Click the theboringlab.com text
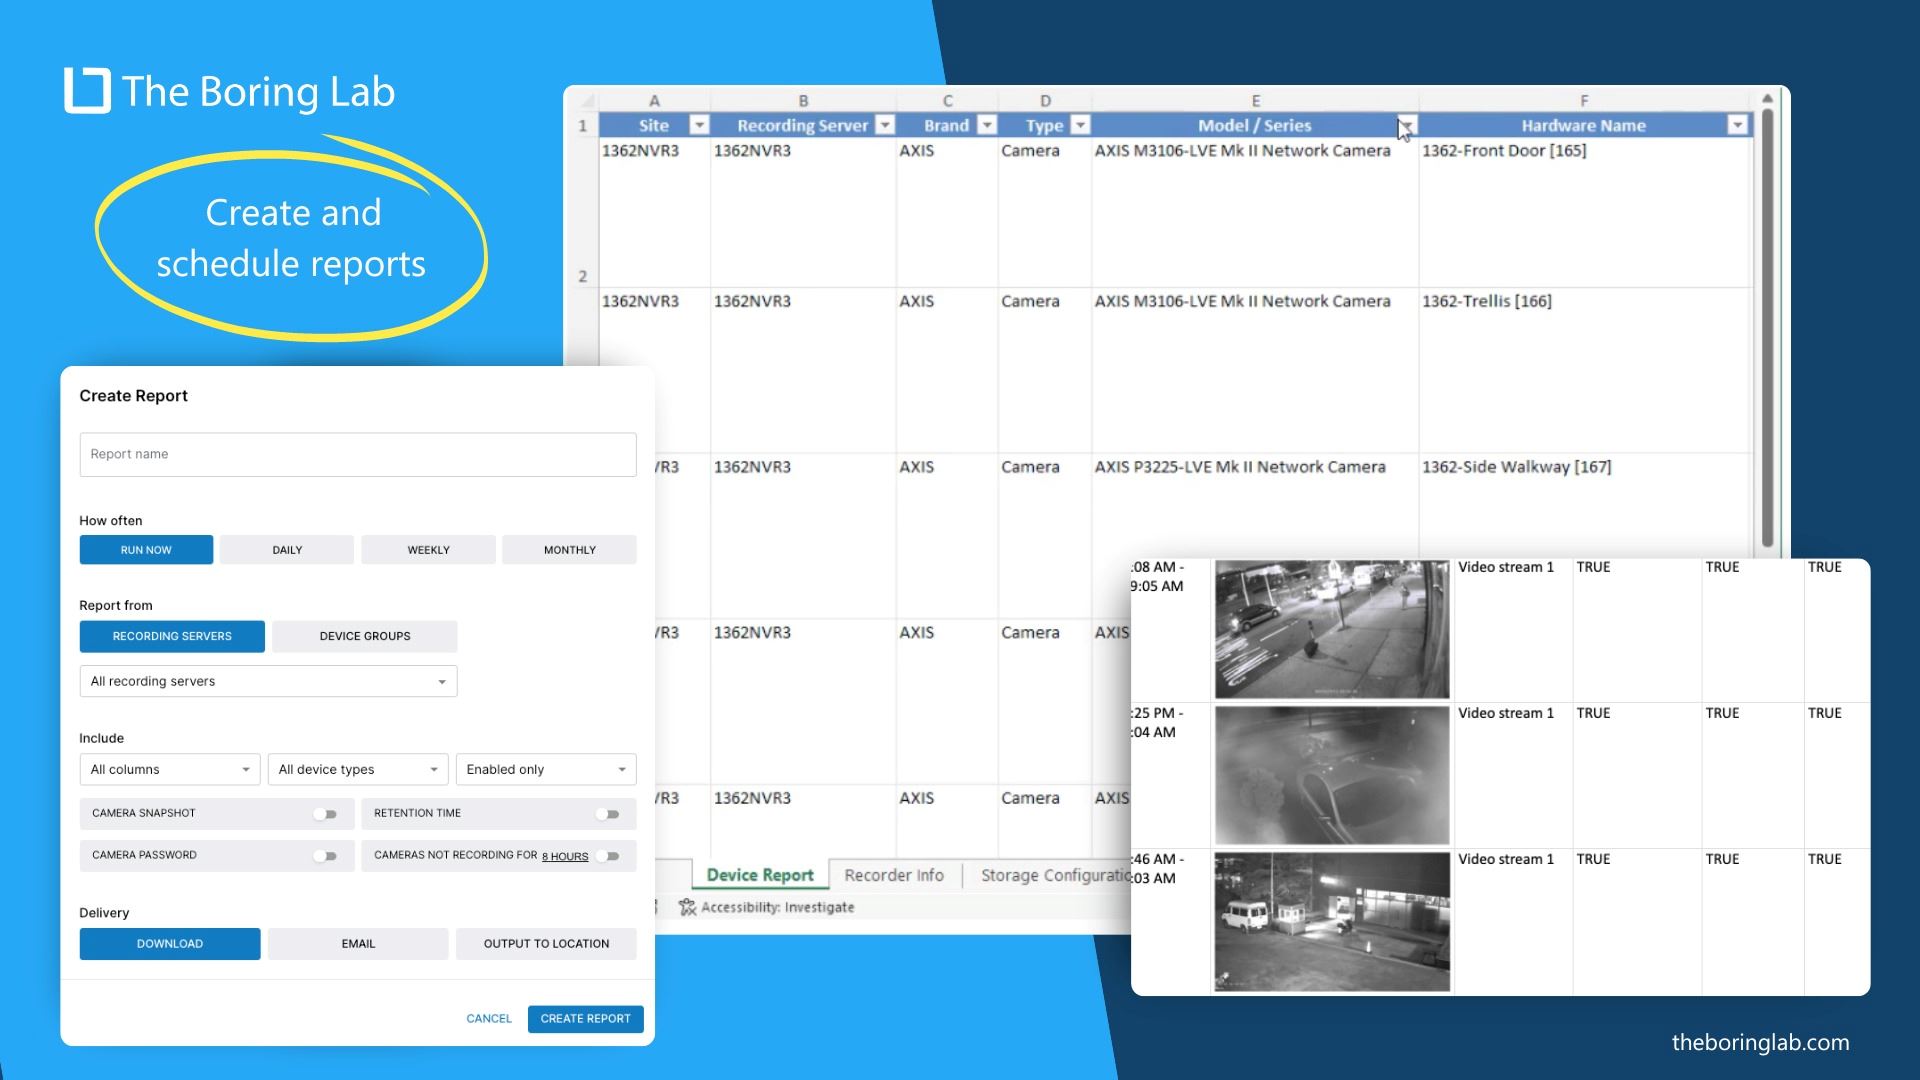 click(1760, 1042)
